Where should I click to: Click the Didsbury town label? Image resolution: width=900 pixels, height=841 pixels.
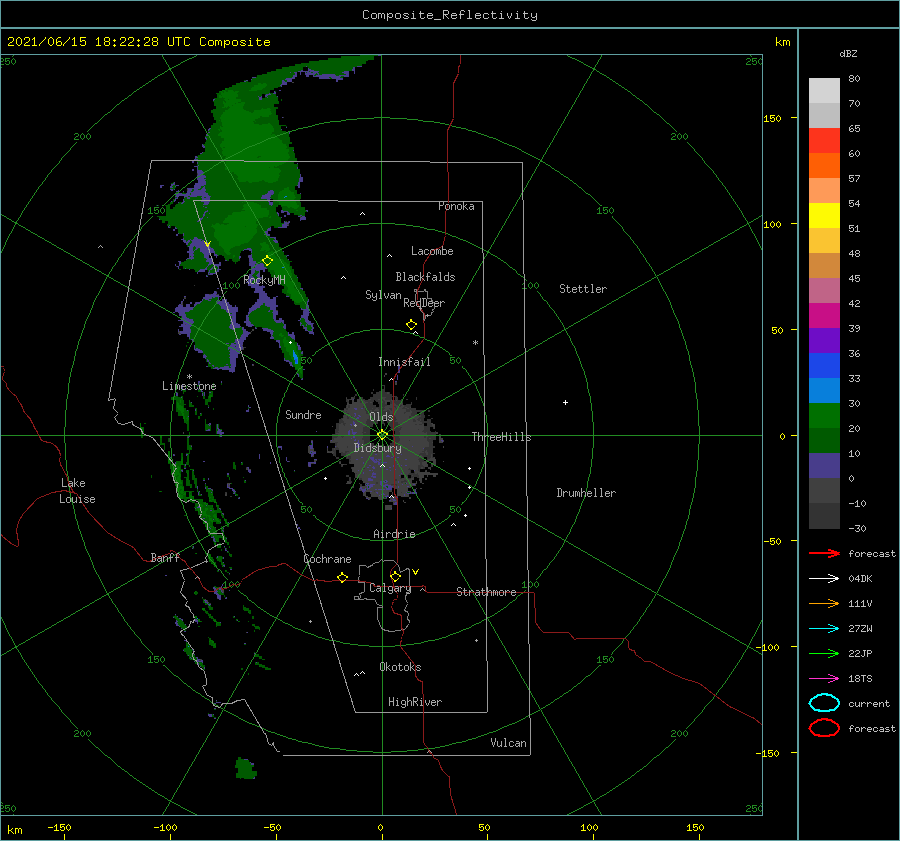[x=378, y=448]
